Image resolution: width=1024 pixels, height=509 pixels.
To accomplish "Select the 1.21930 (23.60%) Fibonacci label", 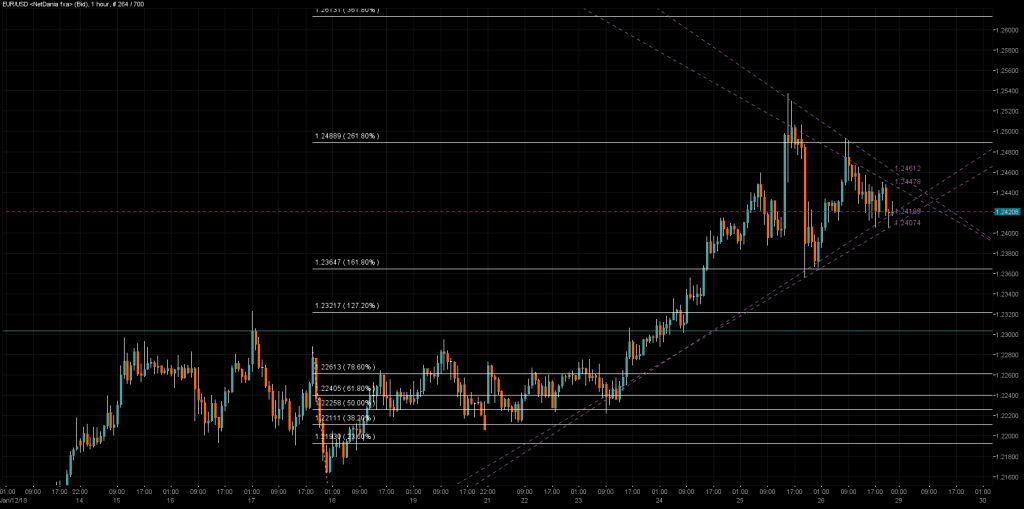I will [346, 436].
